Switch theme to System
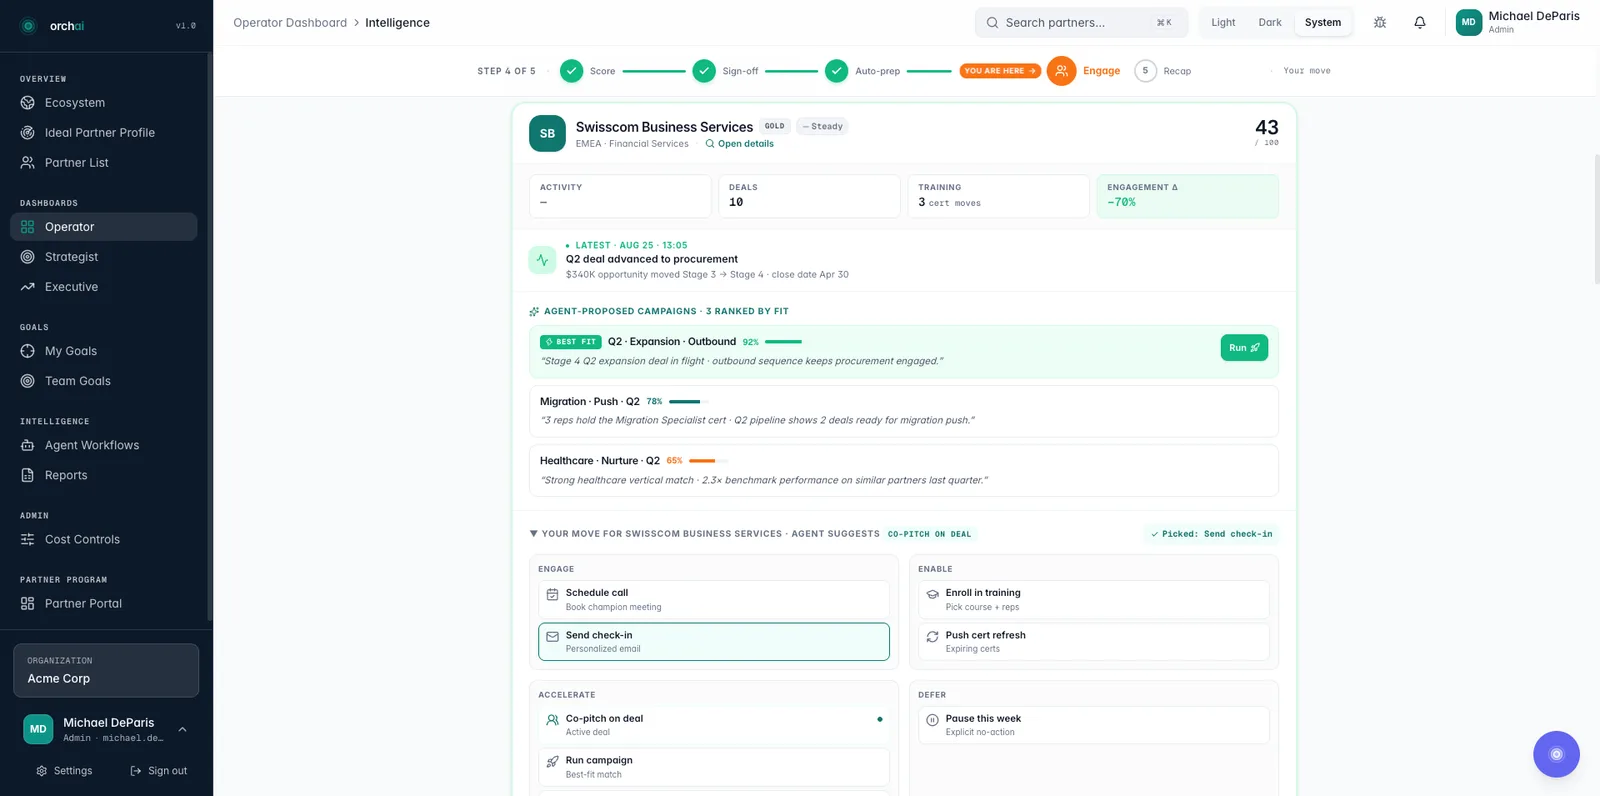Image resolution: width=1600 pixels, height=796 pixels. coord(1323,23)
